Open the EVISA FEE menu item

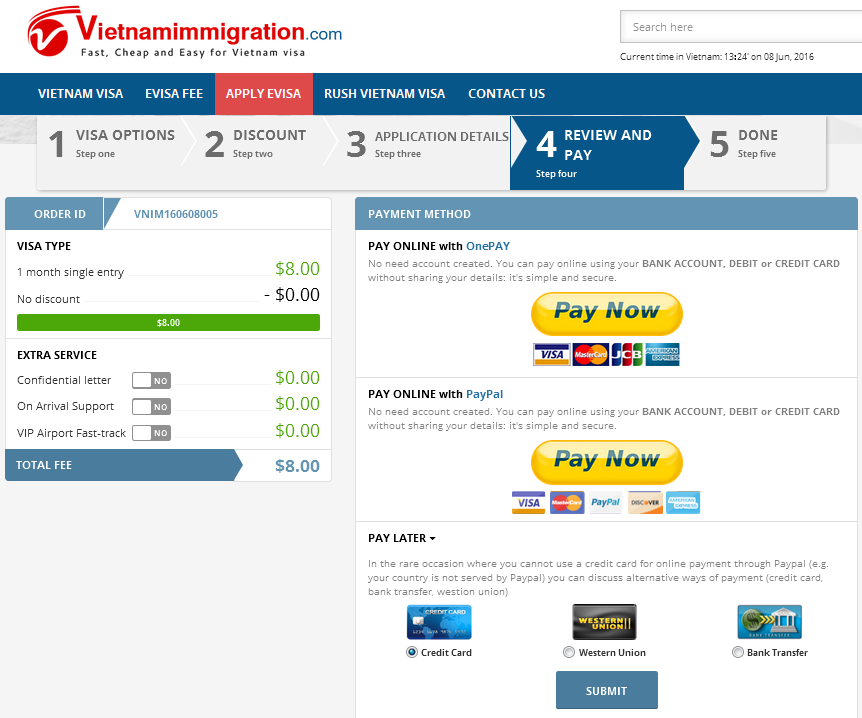174,94
